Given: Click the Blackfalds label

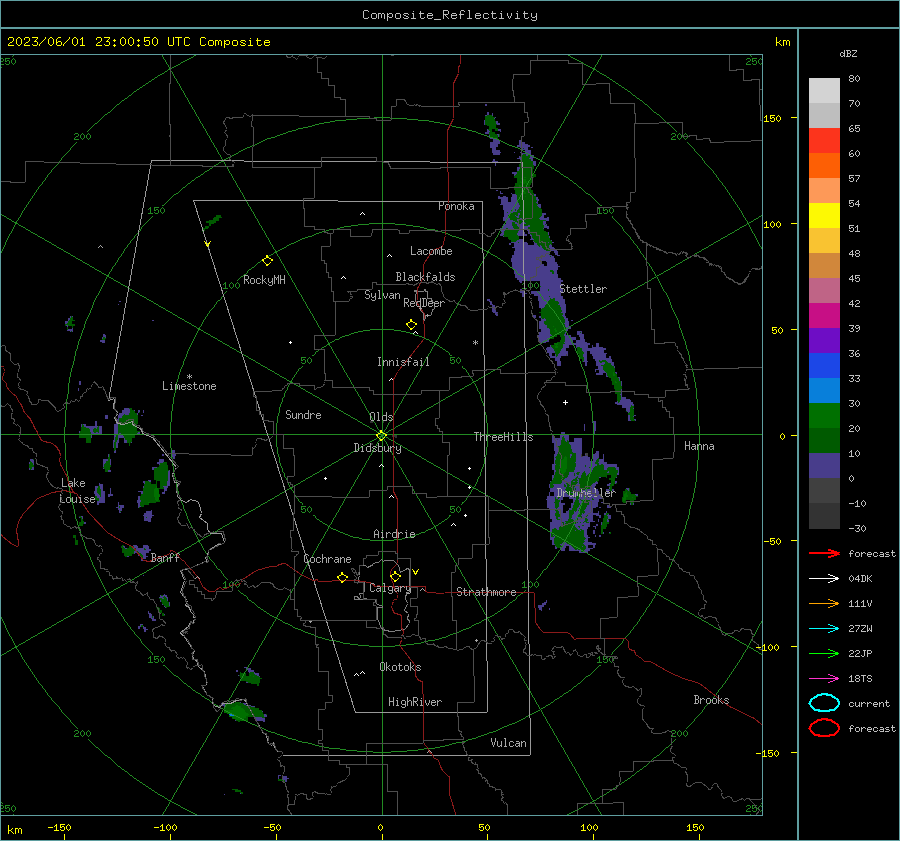Looking at the screenshot, I should (x=425, y=277).
